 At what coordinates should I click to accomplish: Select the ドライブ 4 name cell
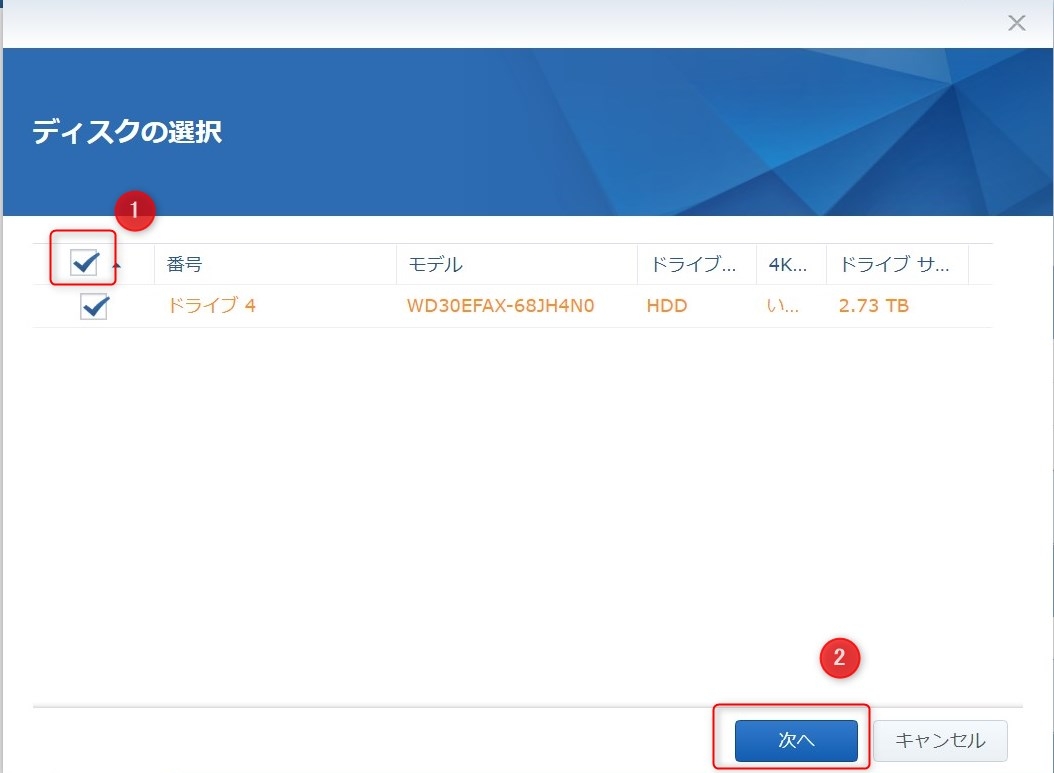tap(211, 306)
